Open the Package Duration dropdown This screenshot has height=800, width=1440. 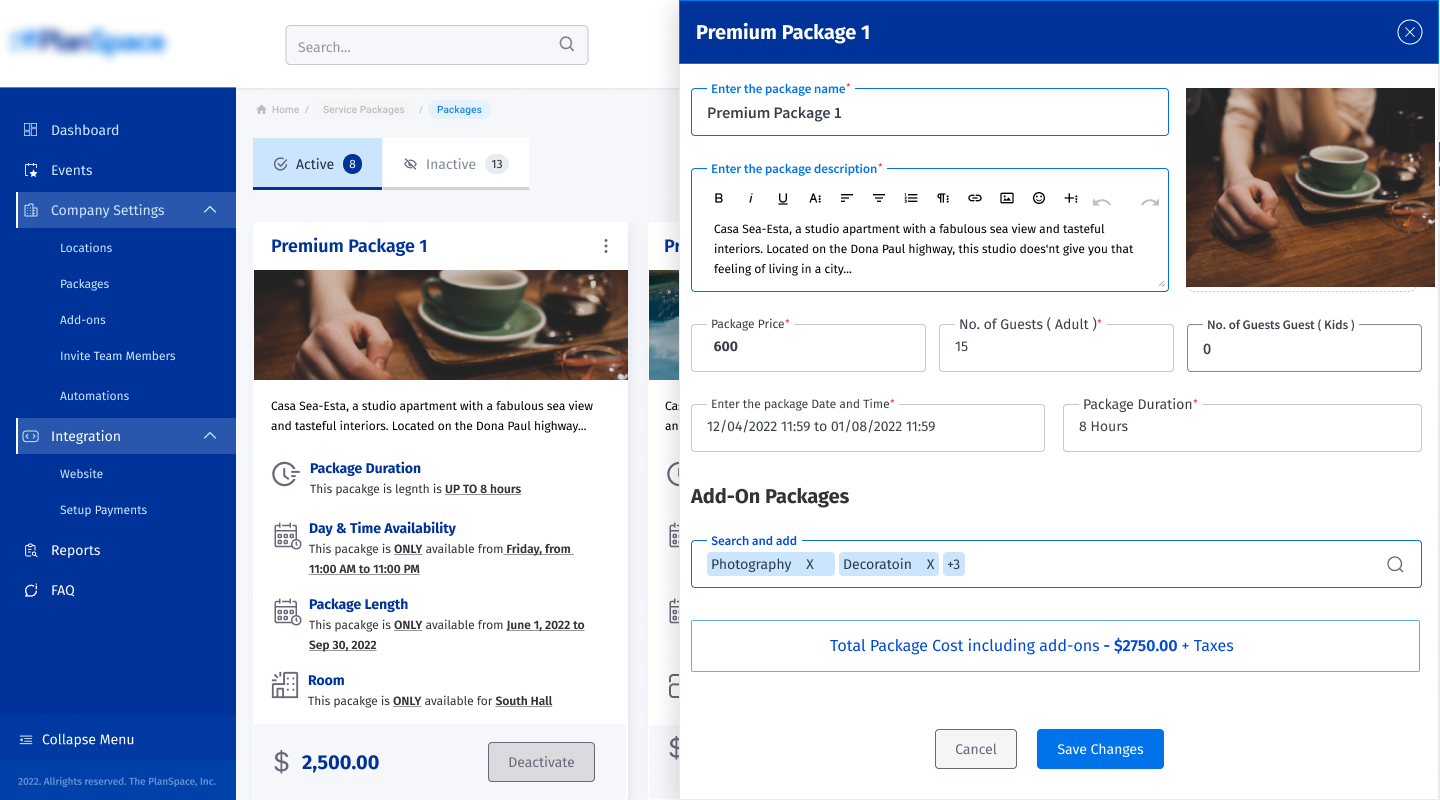click(x=1241, y=427)
